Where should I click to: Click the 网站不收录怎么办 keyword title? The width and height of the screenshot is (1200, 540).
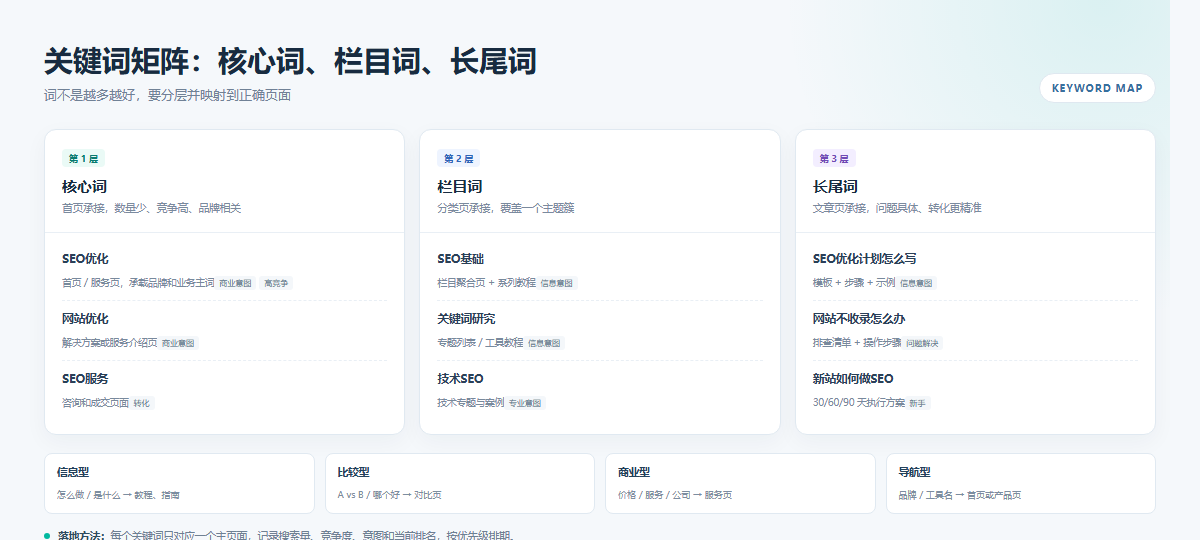859,319
